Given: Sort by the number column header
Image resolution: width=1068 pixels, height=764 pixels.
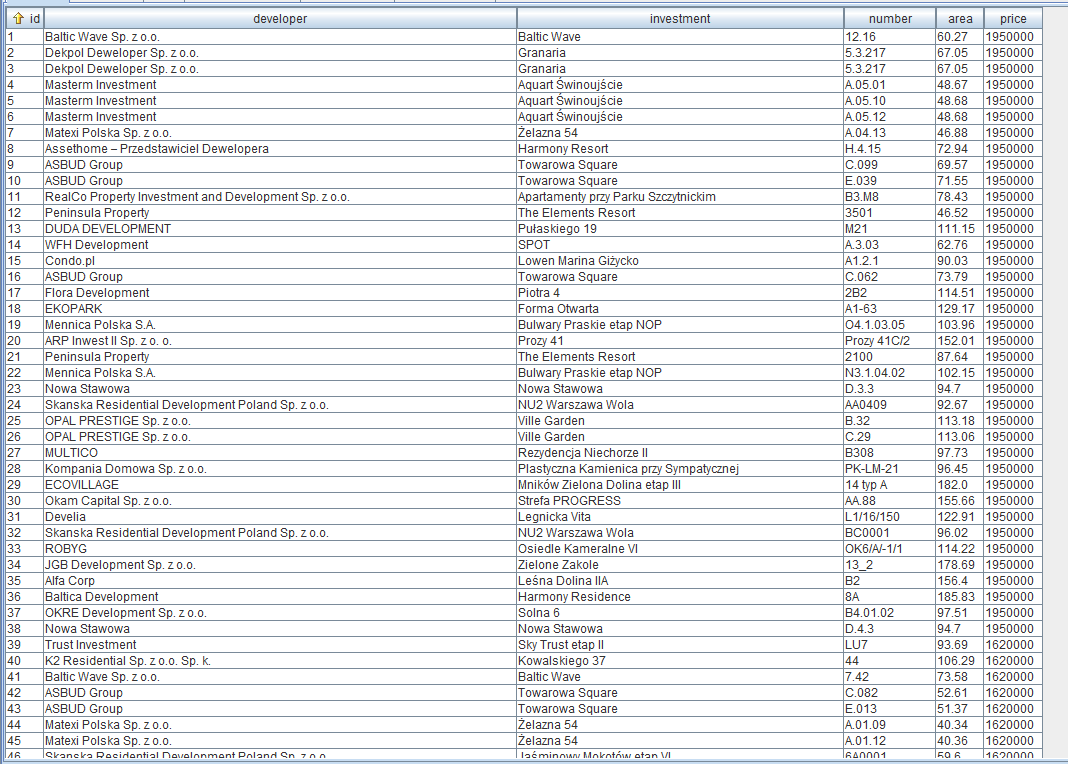Looking at the screenshot, I should [889, 19].
